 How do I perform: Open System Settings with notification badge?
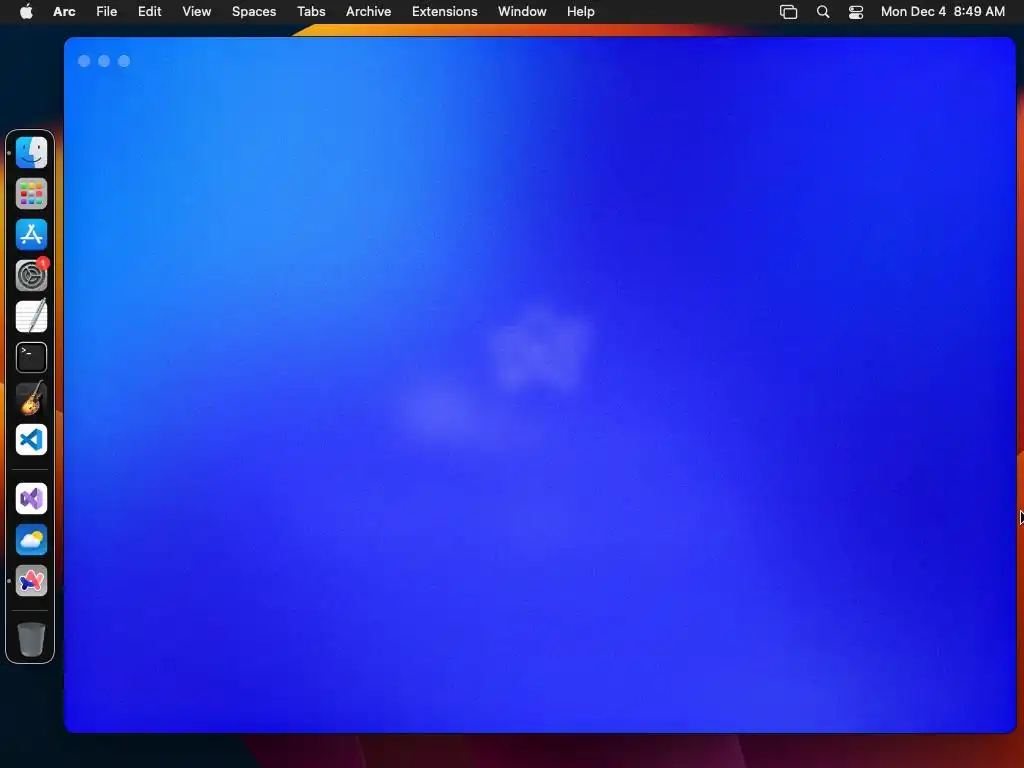pos(31,275)
